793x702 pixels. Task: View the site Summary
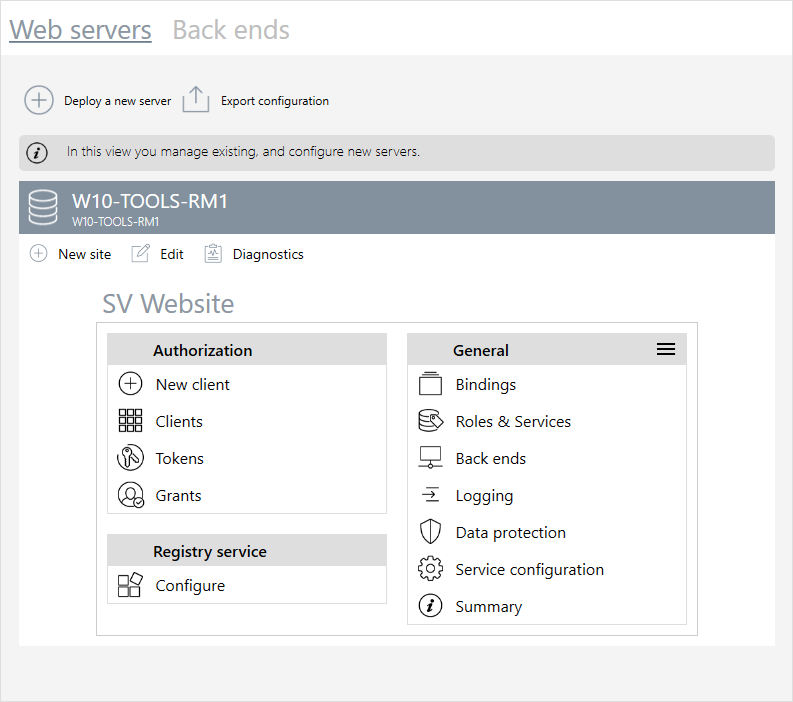(x=488, y=606)
